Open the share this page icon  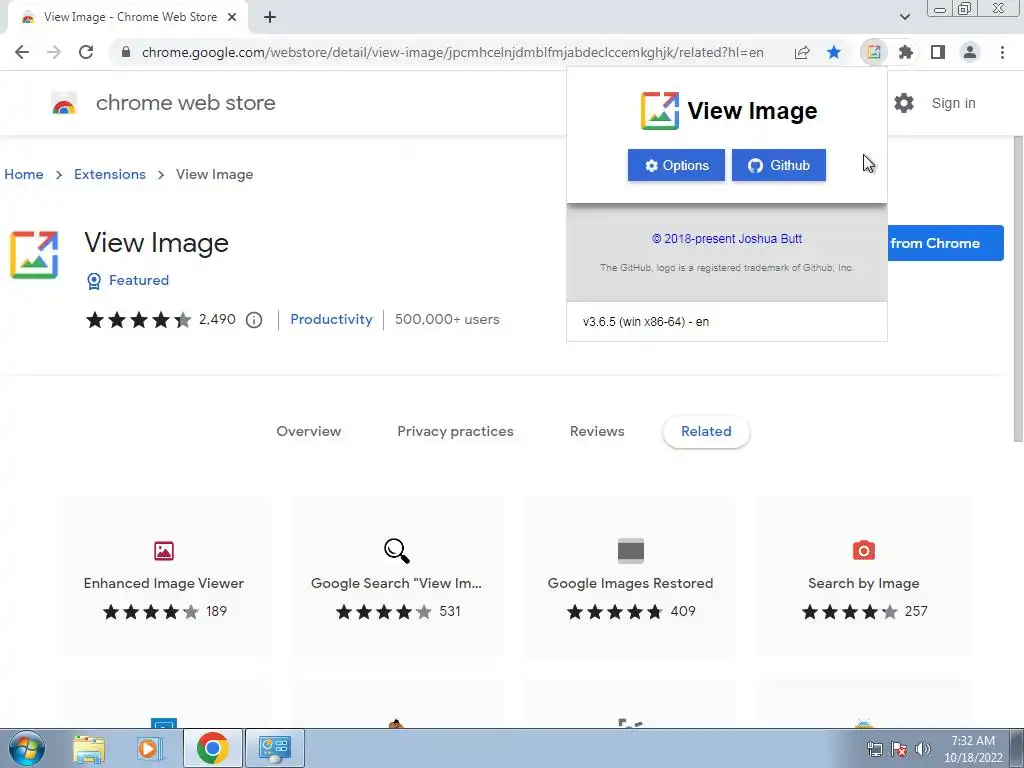pyautogui.click(x=802, y=52)
